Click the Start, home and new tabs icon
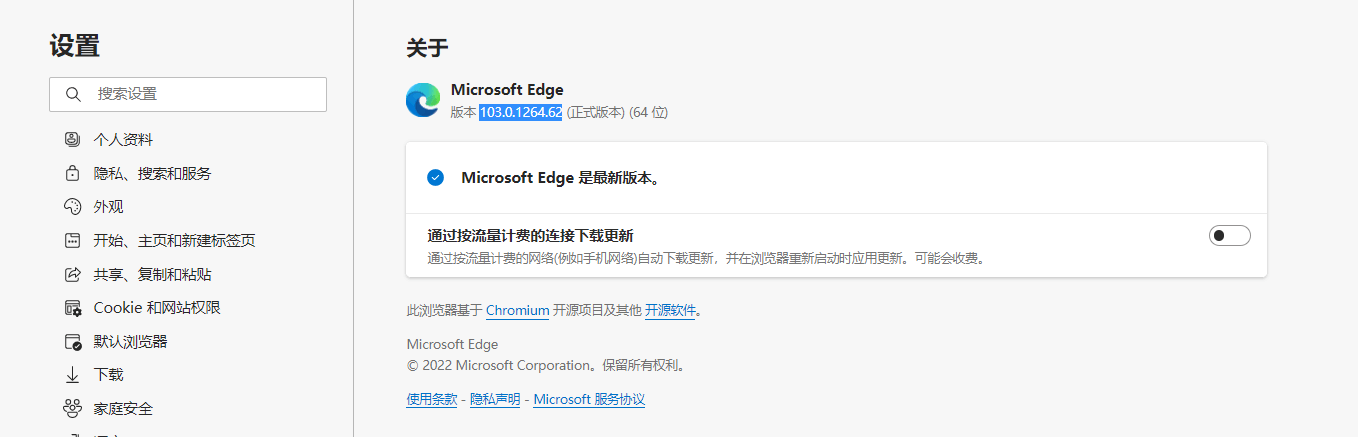 tap(72, 241)
